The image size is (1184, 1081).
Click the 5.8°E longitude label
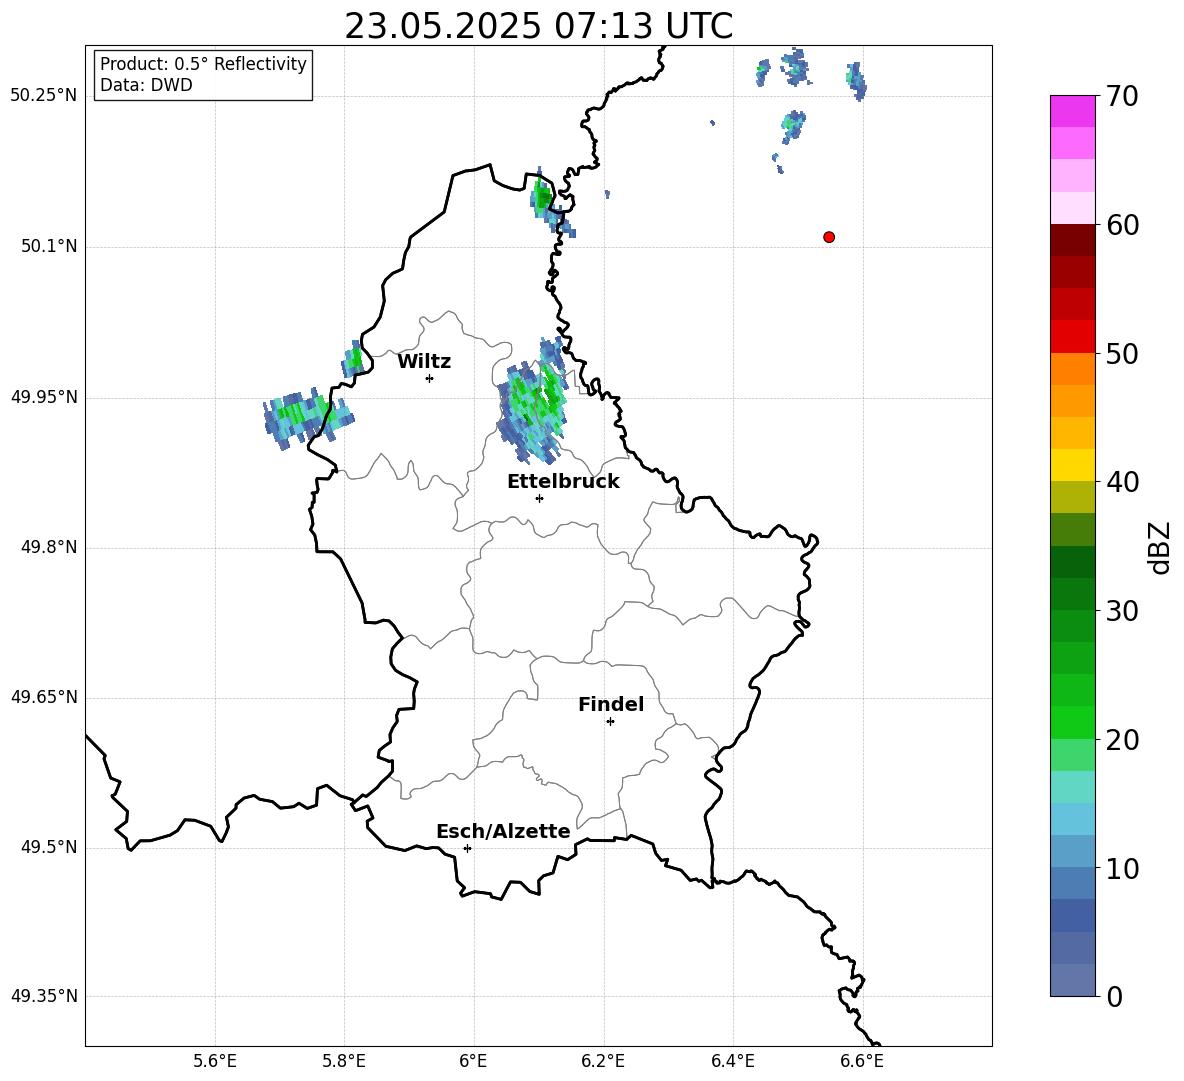(x=344, y=1061)
